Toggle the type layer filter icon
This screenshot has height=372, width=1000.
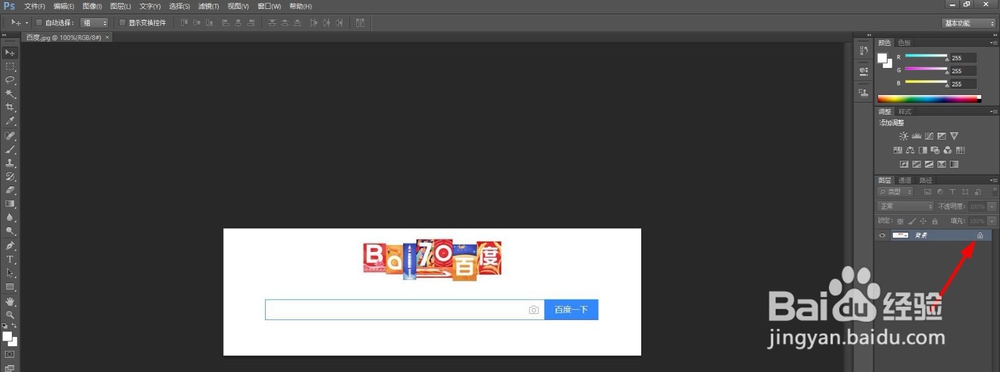tap(952, 192)
